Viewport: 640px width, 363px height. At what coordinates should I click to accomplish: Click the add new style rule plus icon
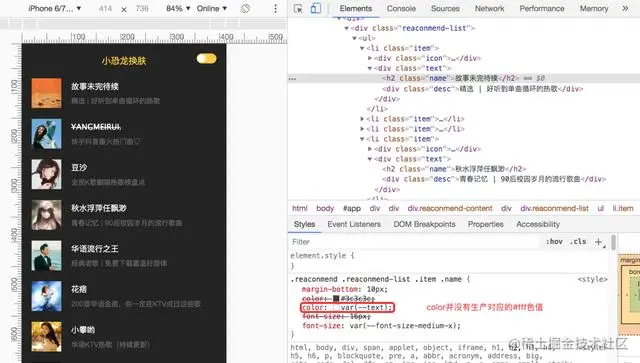(x=598, y=242)
